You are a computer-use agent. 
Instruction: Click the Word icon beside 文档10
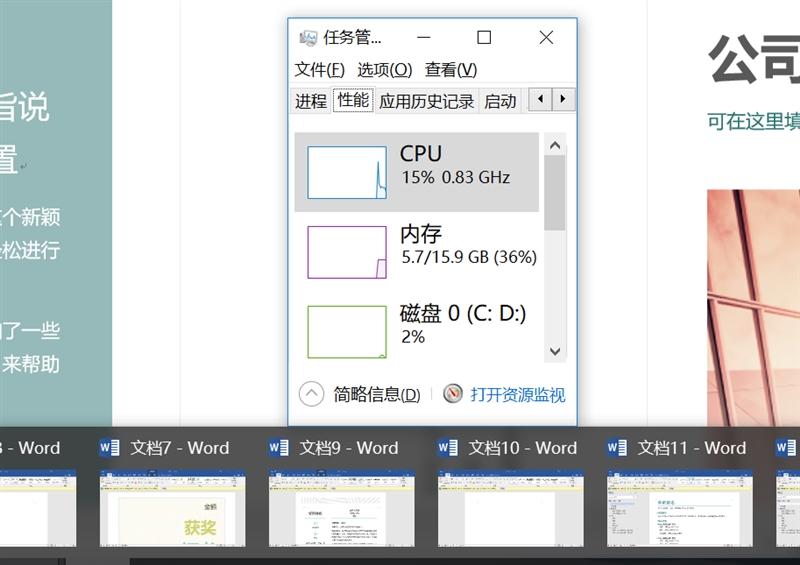point(448,448)
